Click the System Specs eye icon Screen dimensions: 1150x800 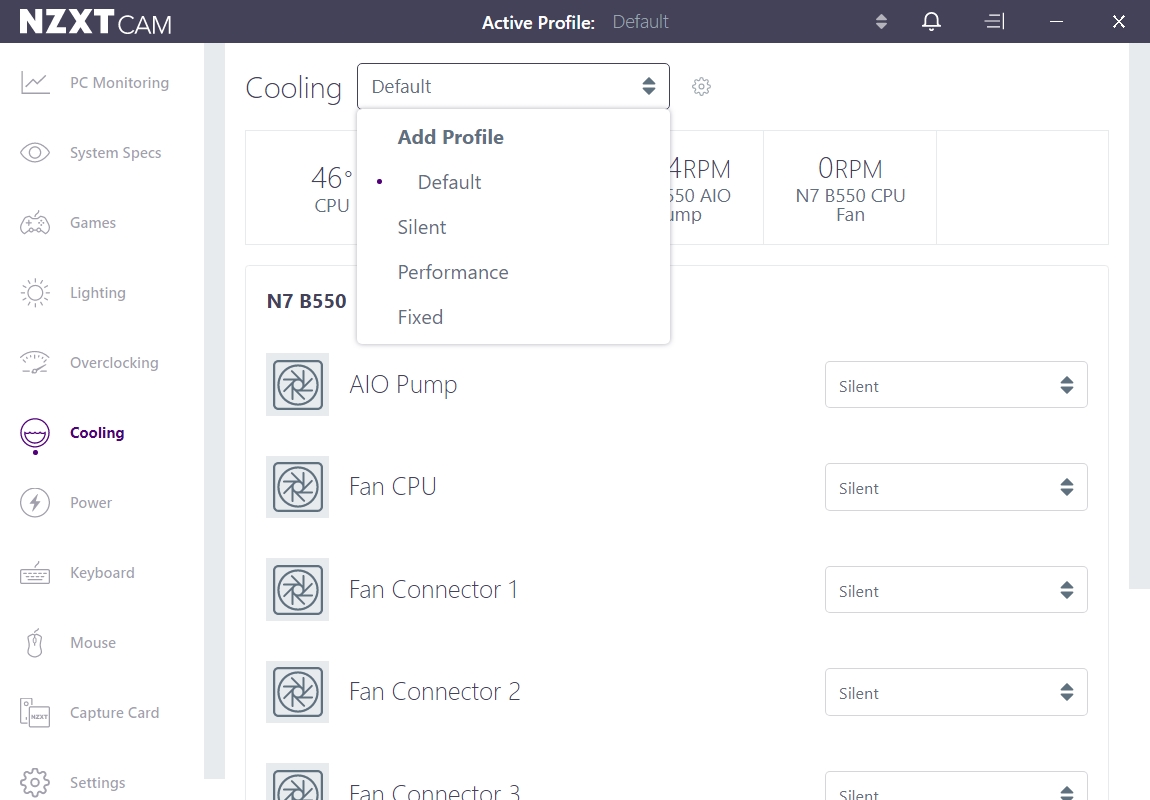pyautogui.click(x=34, y=153)
